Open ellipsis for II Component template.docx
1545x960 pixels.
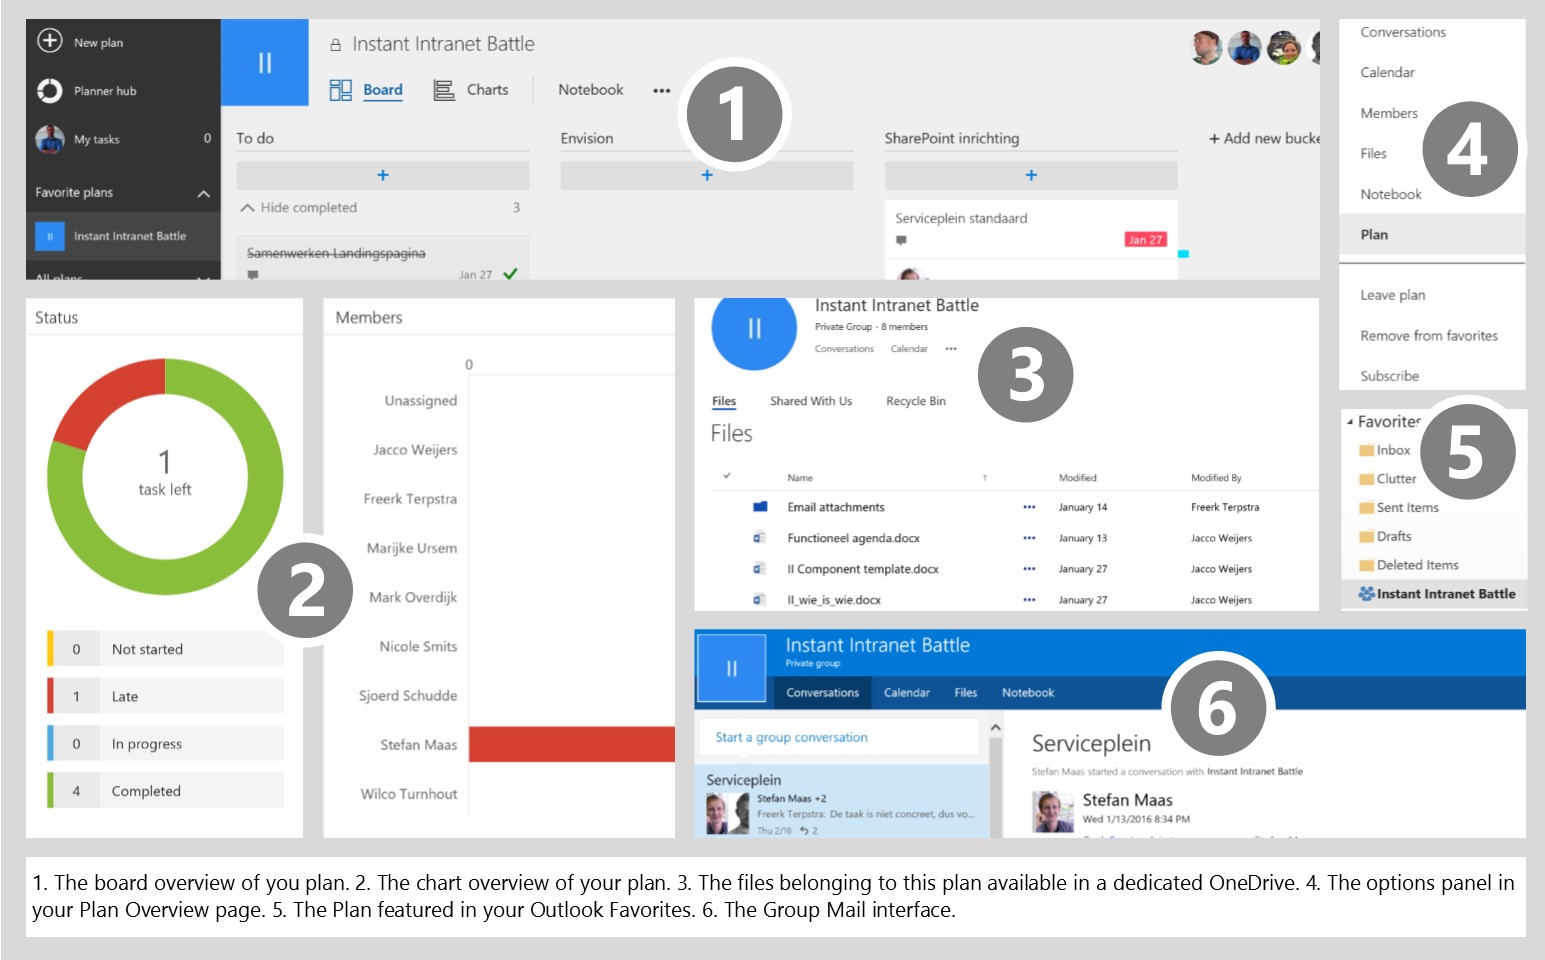point(1029,569)
